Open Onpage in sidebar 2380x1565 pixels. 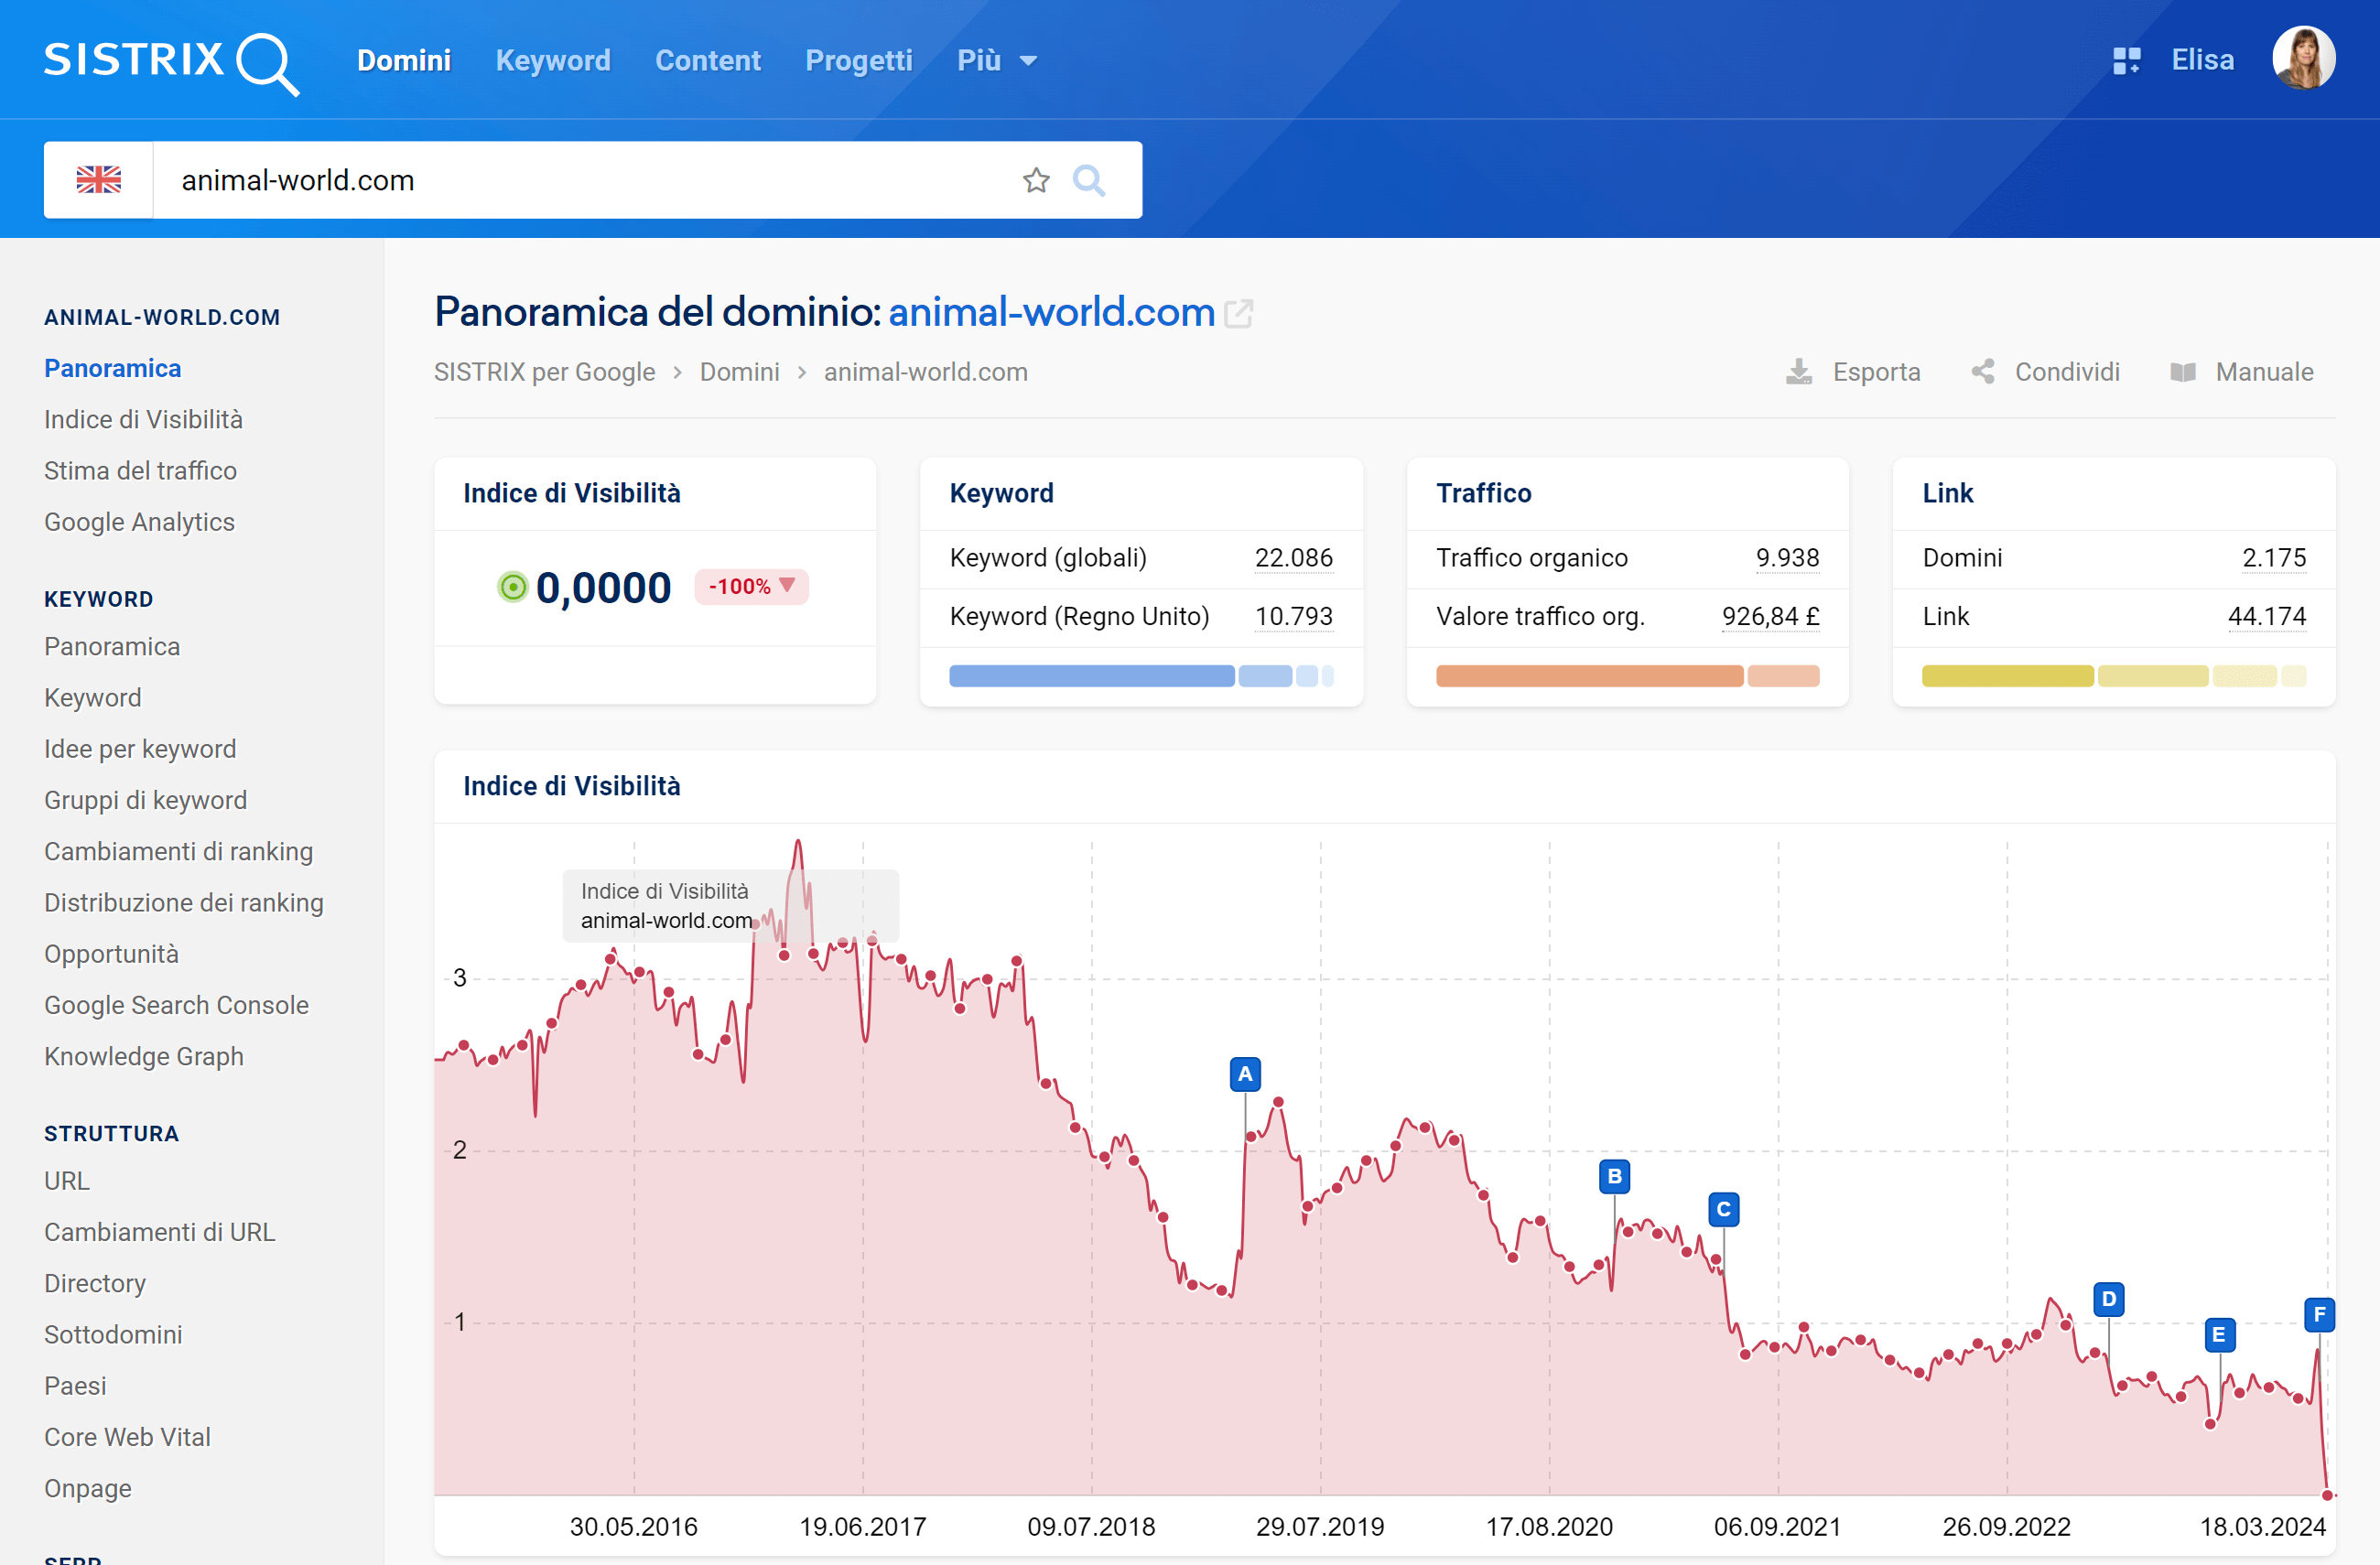coord(88,1488)
